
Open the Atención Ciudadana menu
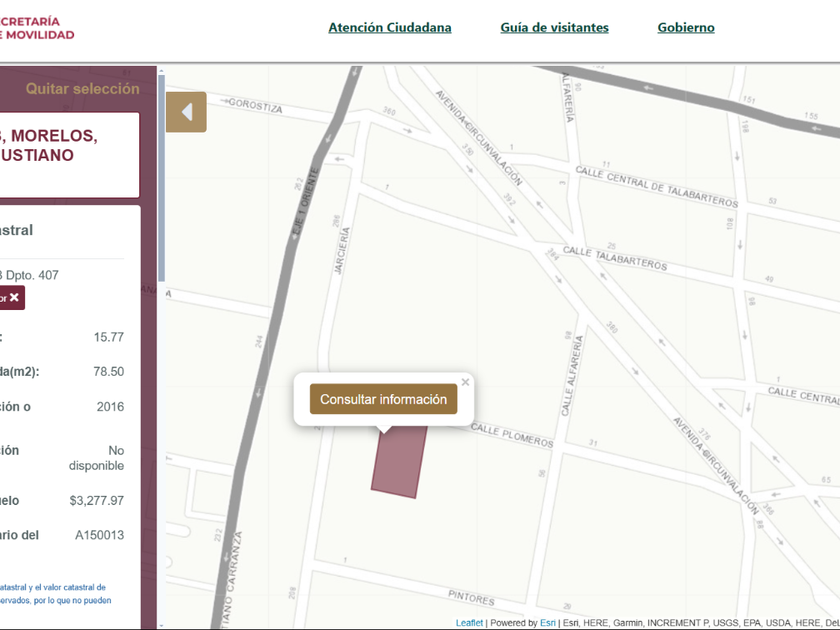pyautogui.click(x=389, y=28)
